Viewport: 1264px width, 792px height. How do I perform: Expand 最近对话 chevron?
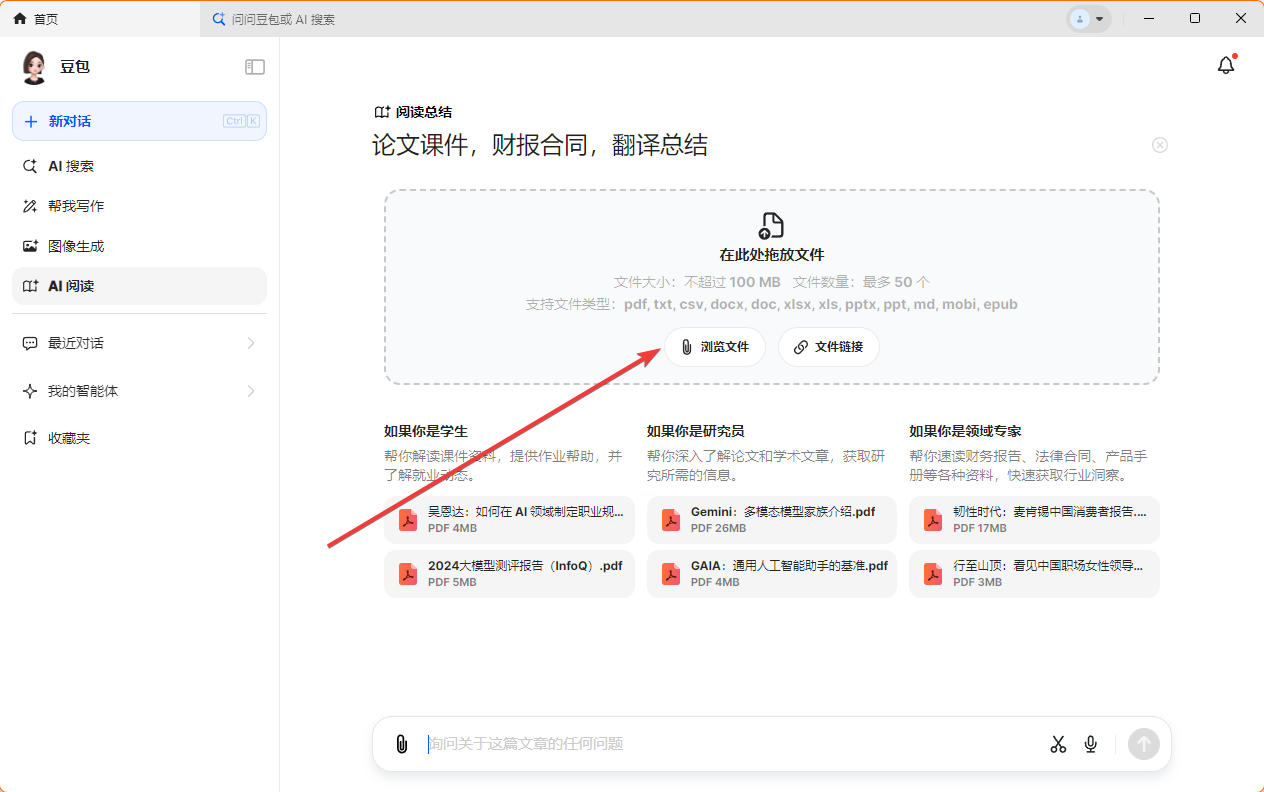[251, 343]
